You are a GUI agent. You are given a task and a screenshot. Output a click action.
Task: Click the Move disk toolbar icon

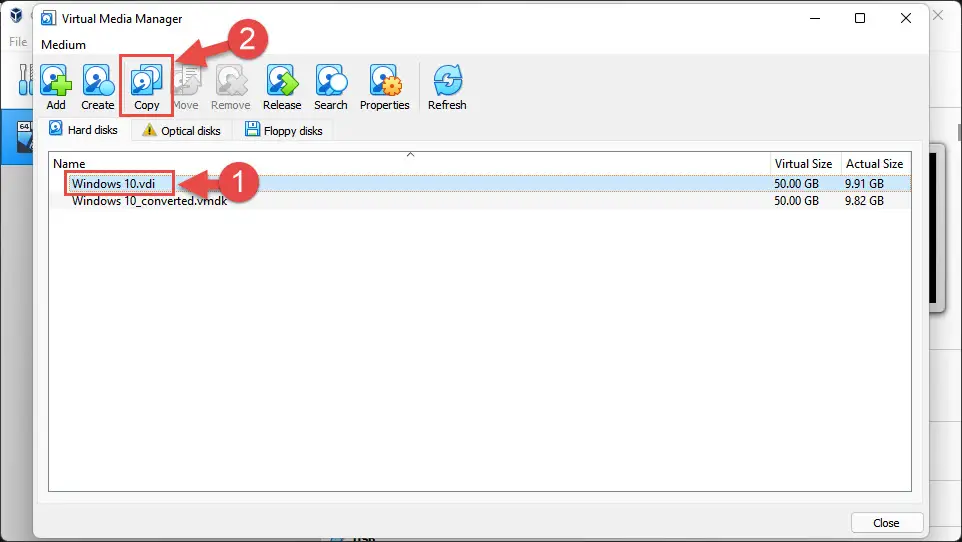pos(186,86)
